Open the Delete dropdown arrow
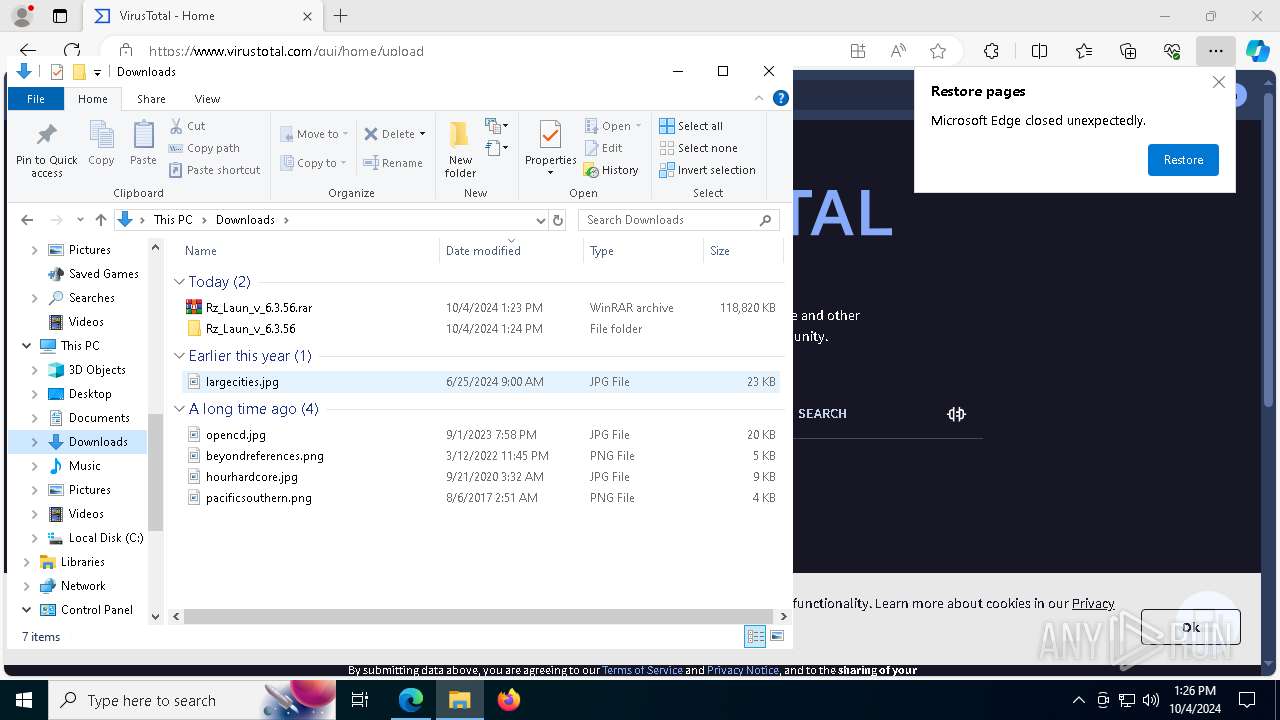Image resolution: width=1280 pixels, height=720 pixels. 422,134
